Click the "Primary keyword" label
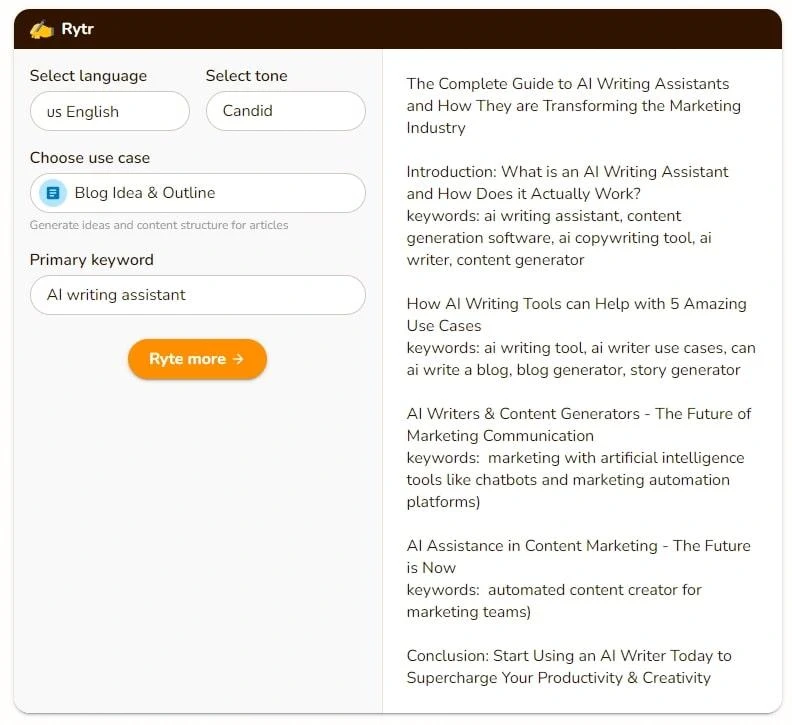 pyautogui.click(x=92, y=260)
